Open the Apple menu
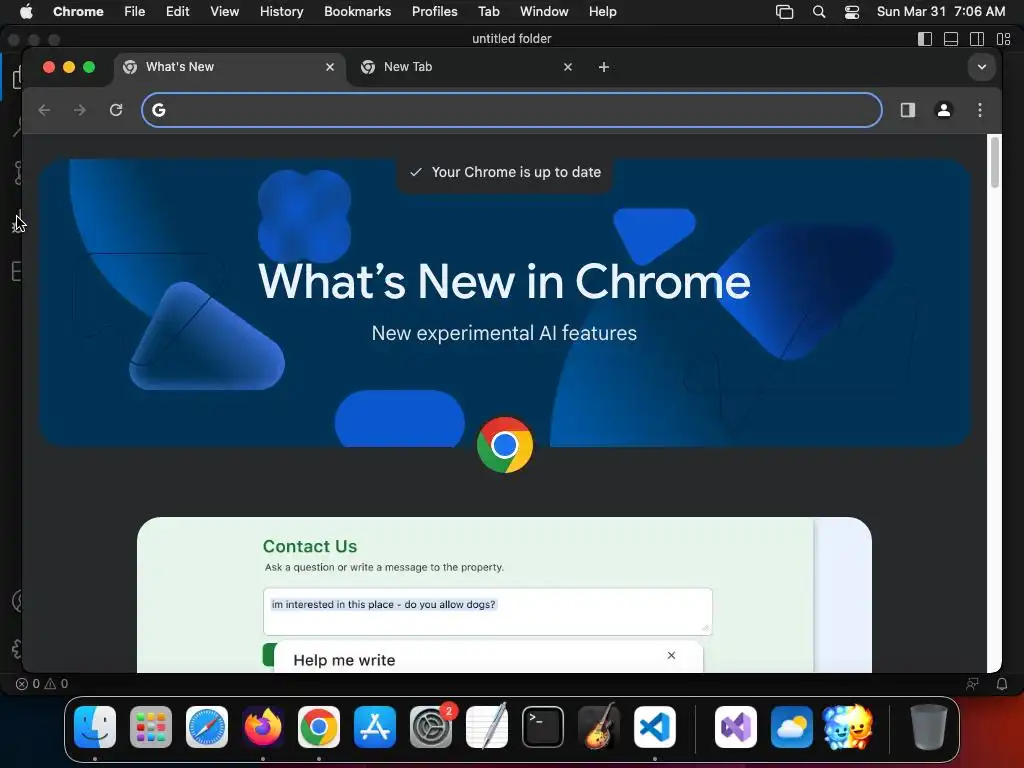Screen dimensions: 1024x768 [x=26, y=11]
